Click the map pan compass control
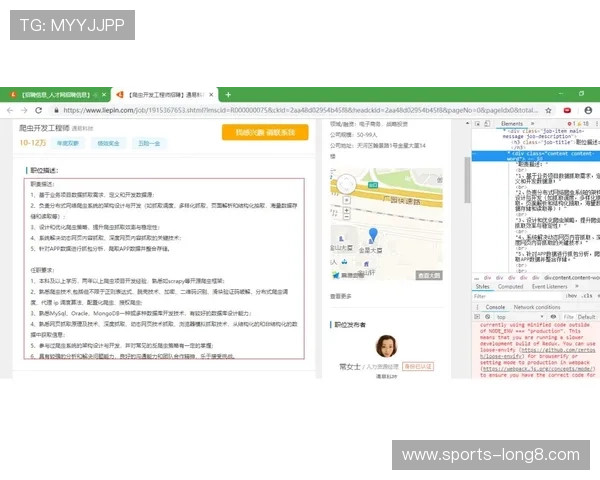The width and height of the screenshot is (600, 480). (346, 185)
